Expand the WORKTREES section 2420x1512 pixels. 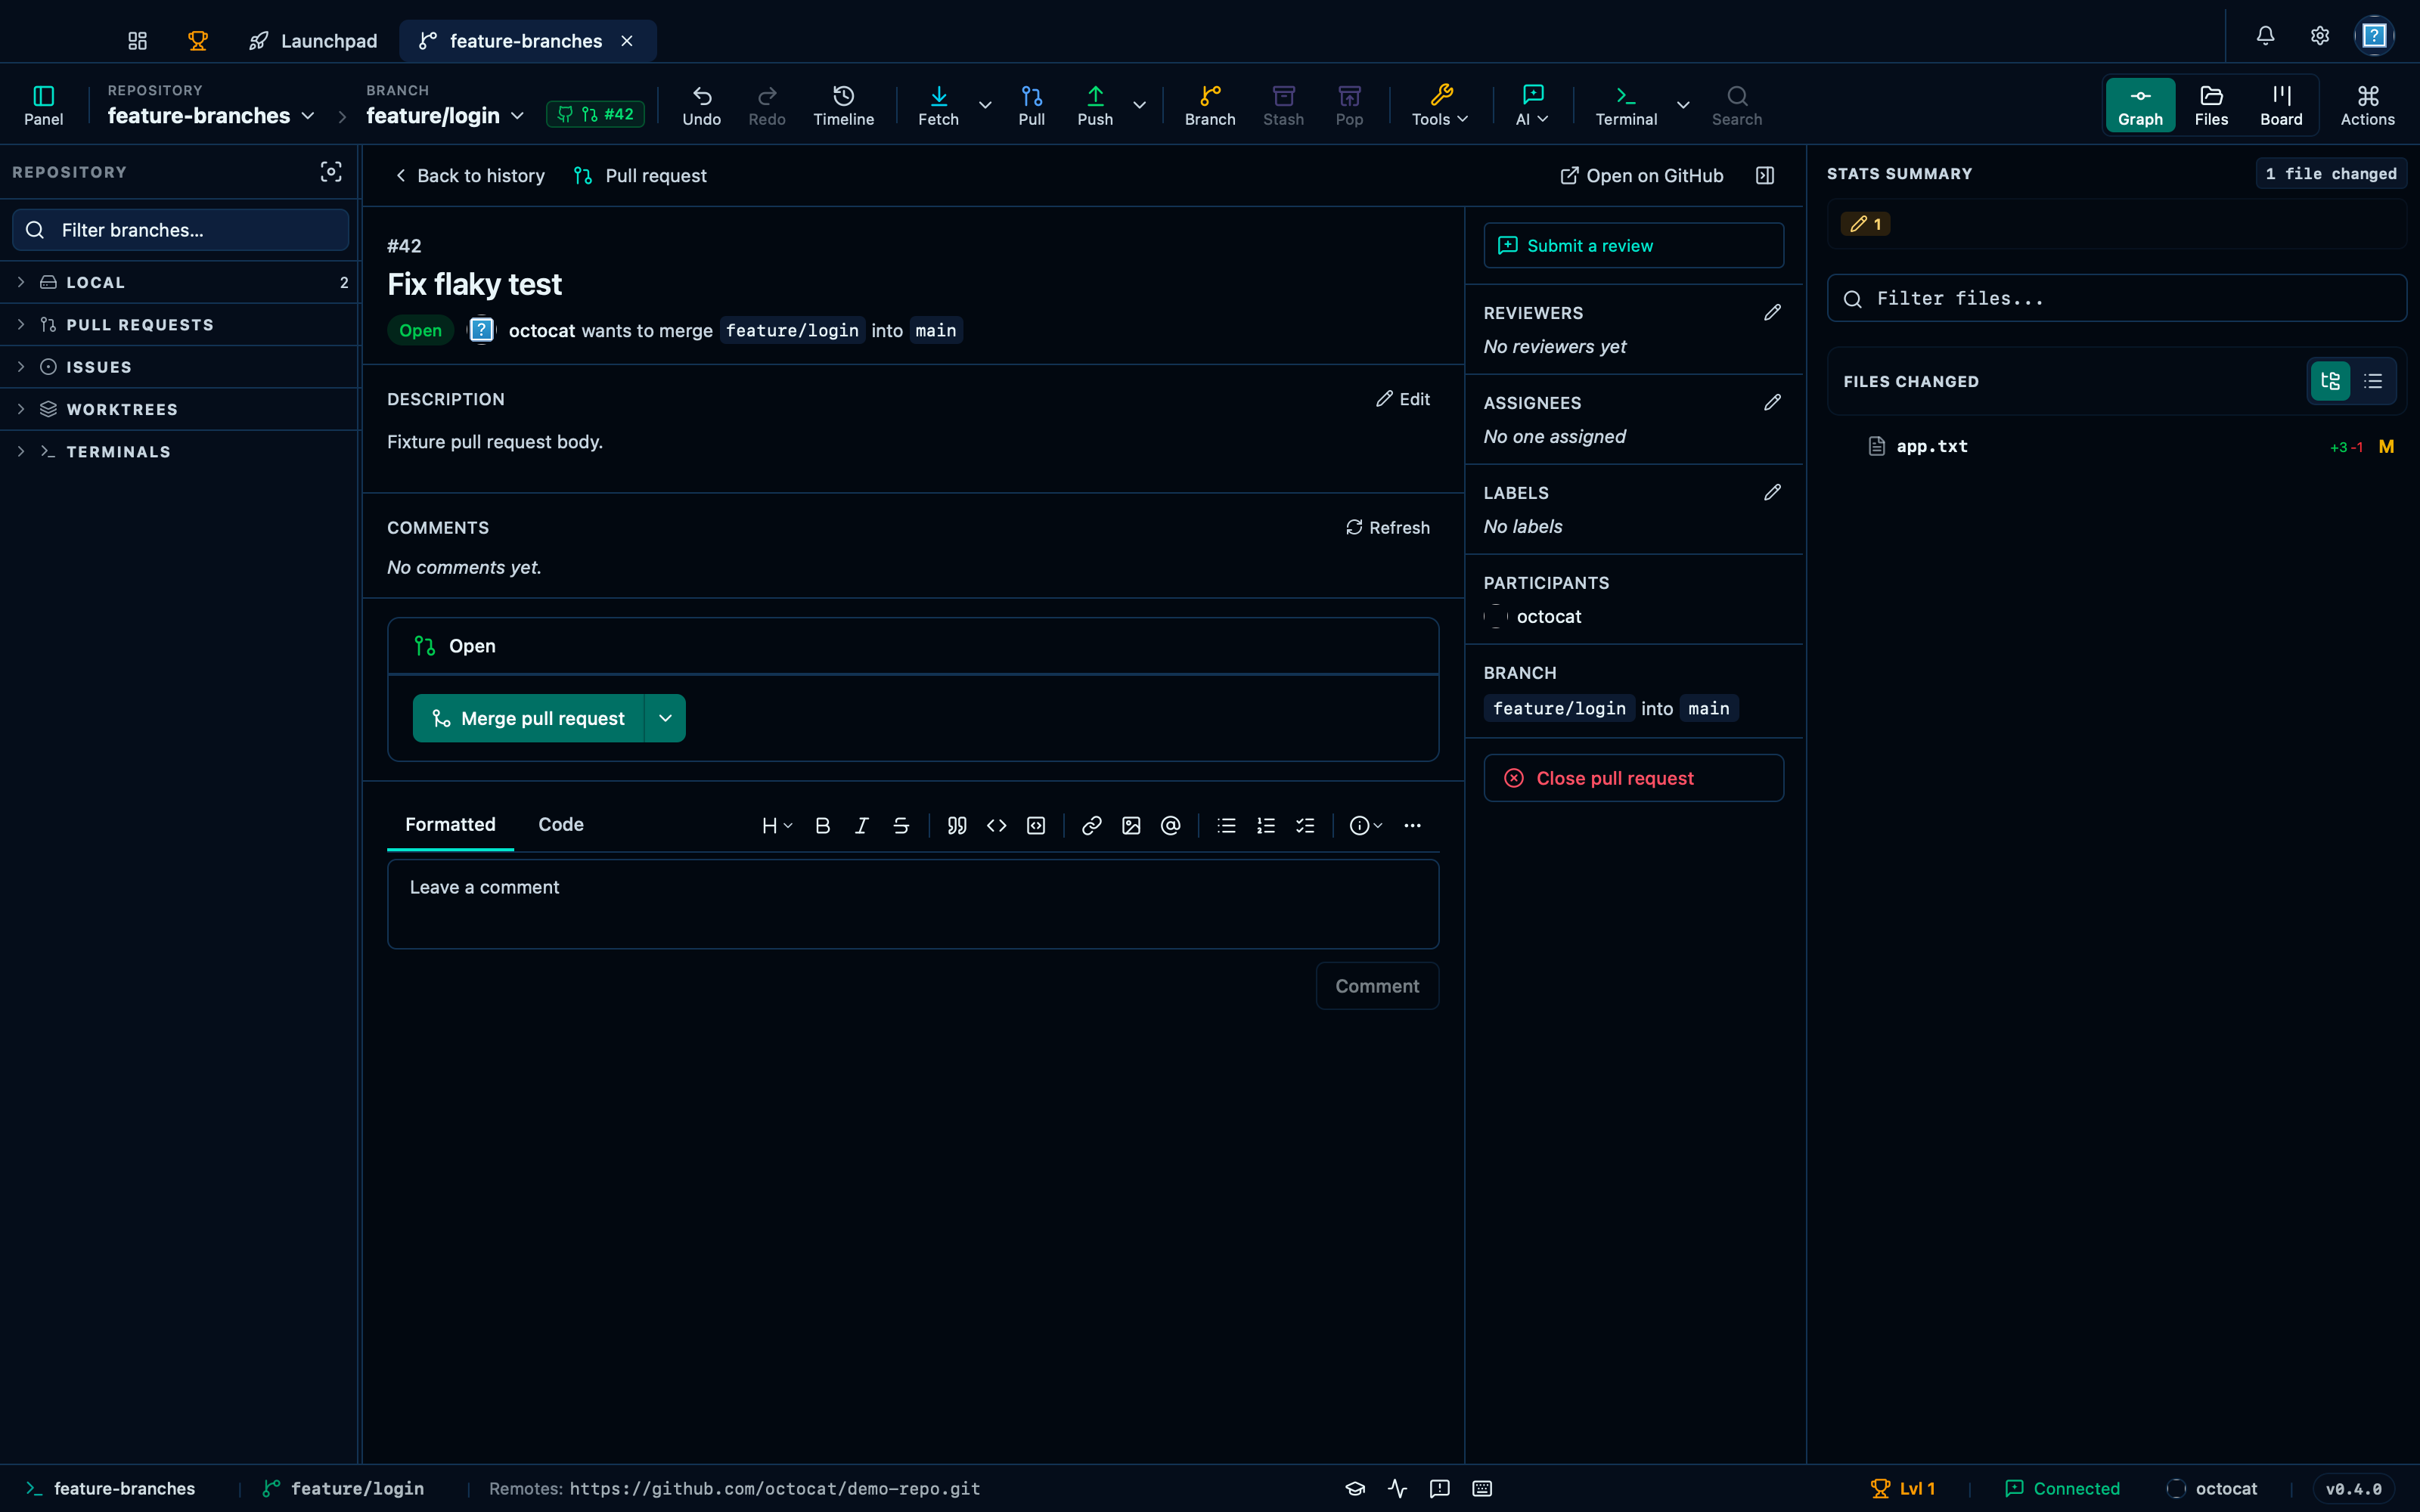pyautogui.click(x=180, y=409)
